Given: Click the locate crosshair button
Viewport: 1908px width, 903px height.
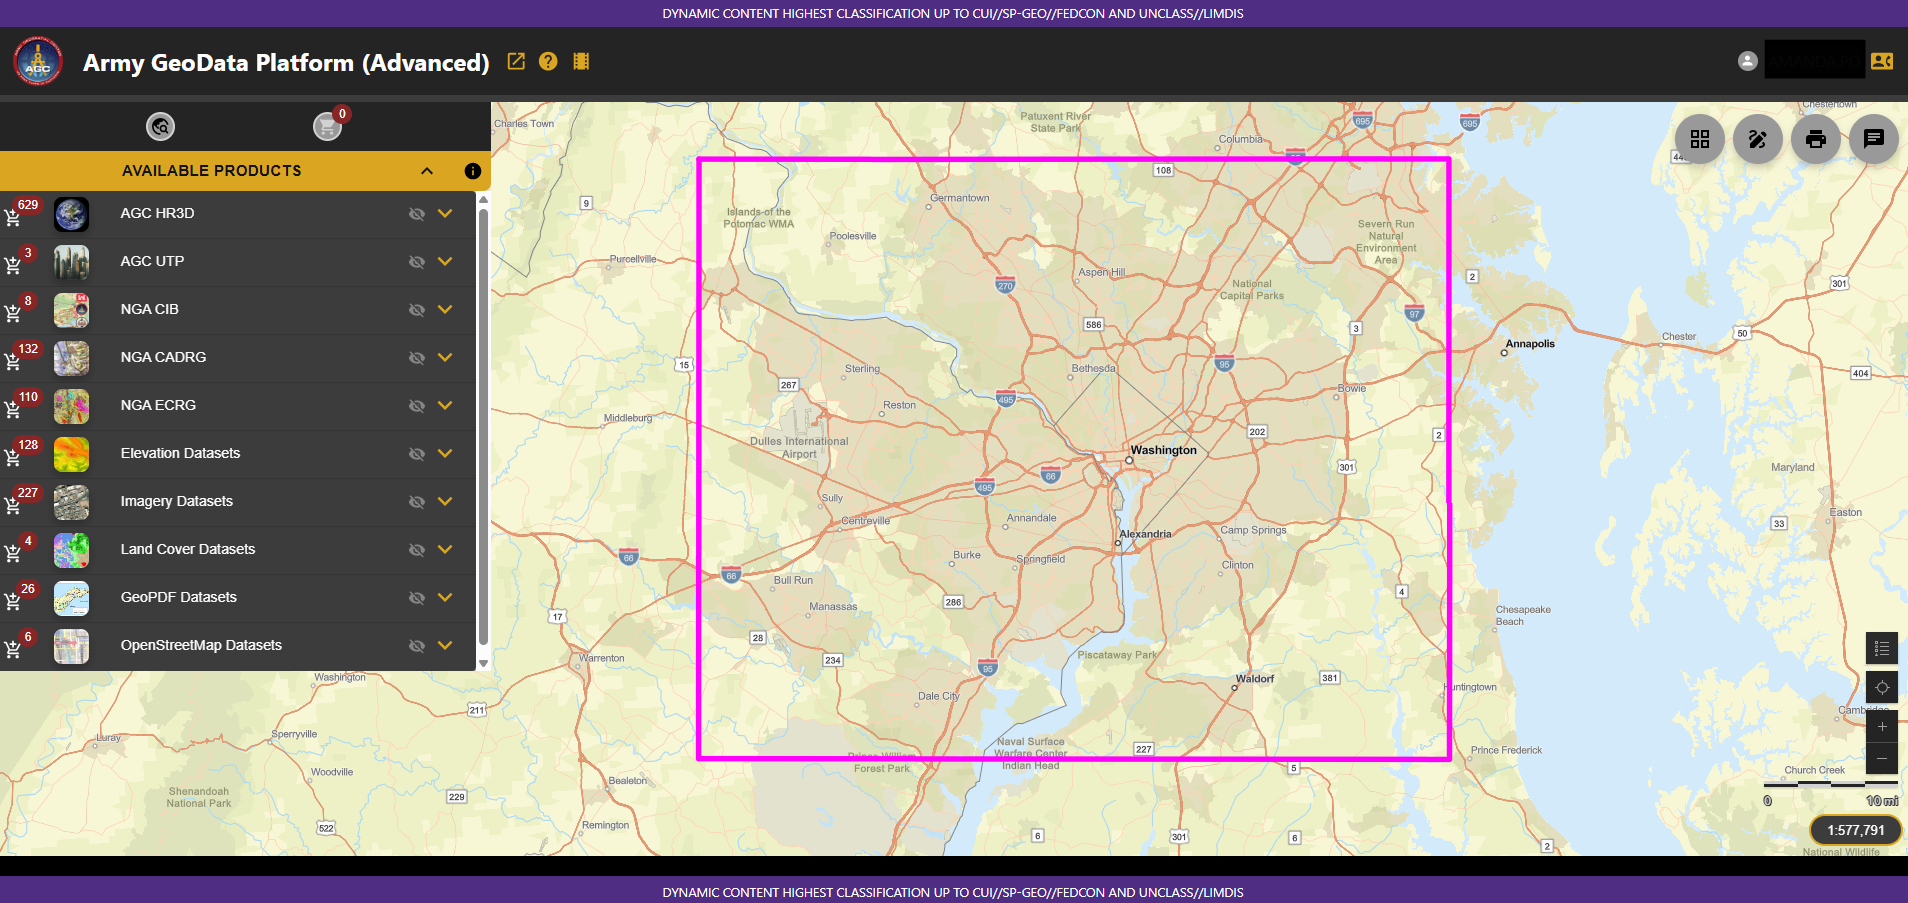Looking at the screenshot, I should point(1881,687).
